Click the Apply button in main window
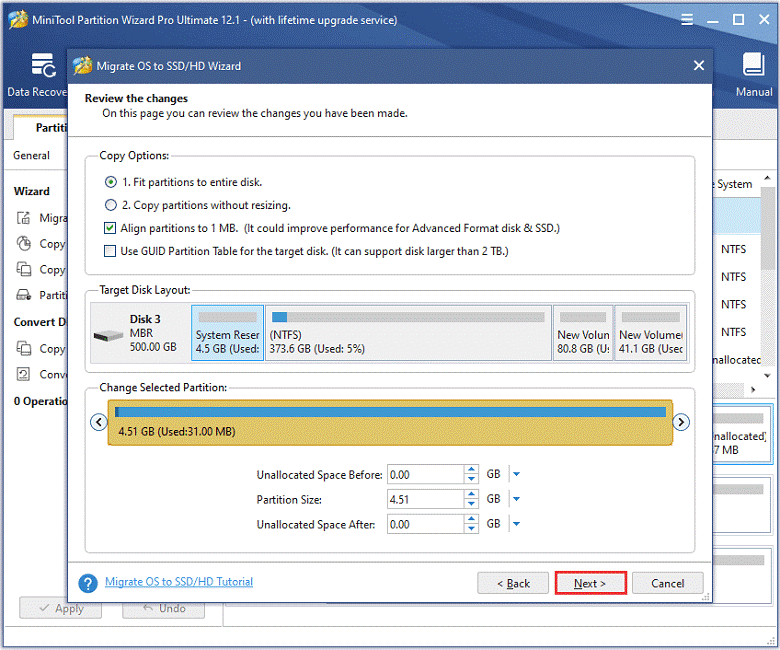Viewport: 780px width, 650px height. tap(60, 608)
